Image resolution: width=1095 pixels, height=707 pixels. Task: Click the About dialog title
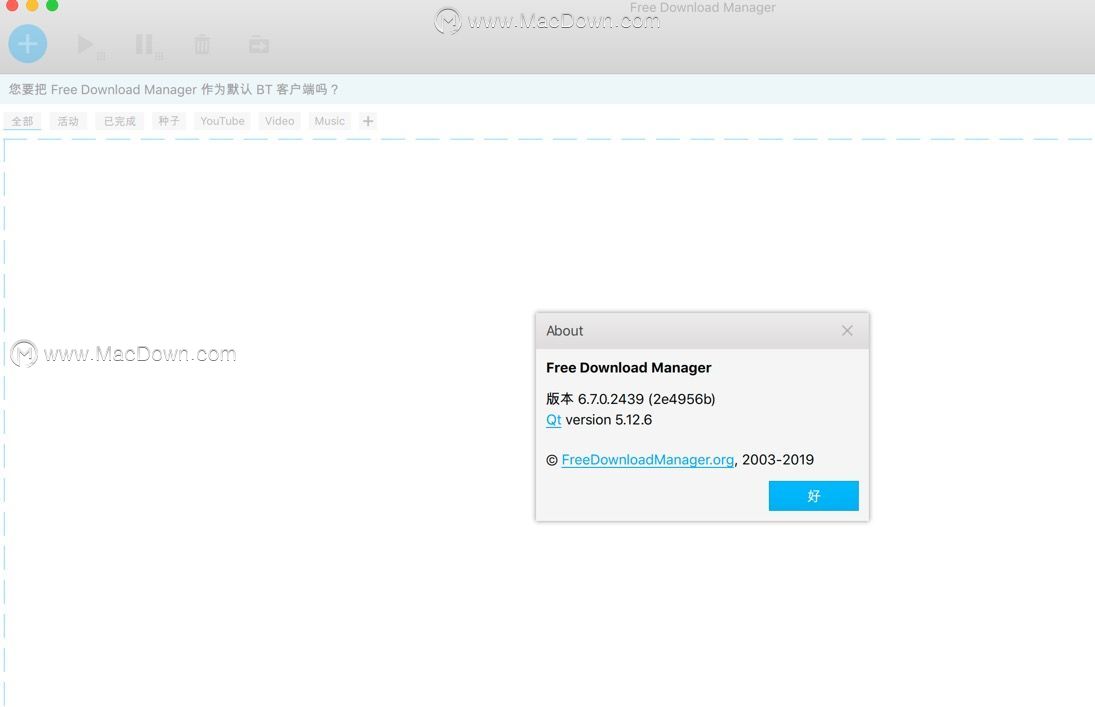564,331
